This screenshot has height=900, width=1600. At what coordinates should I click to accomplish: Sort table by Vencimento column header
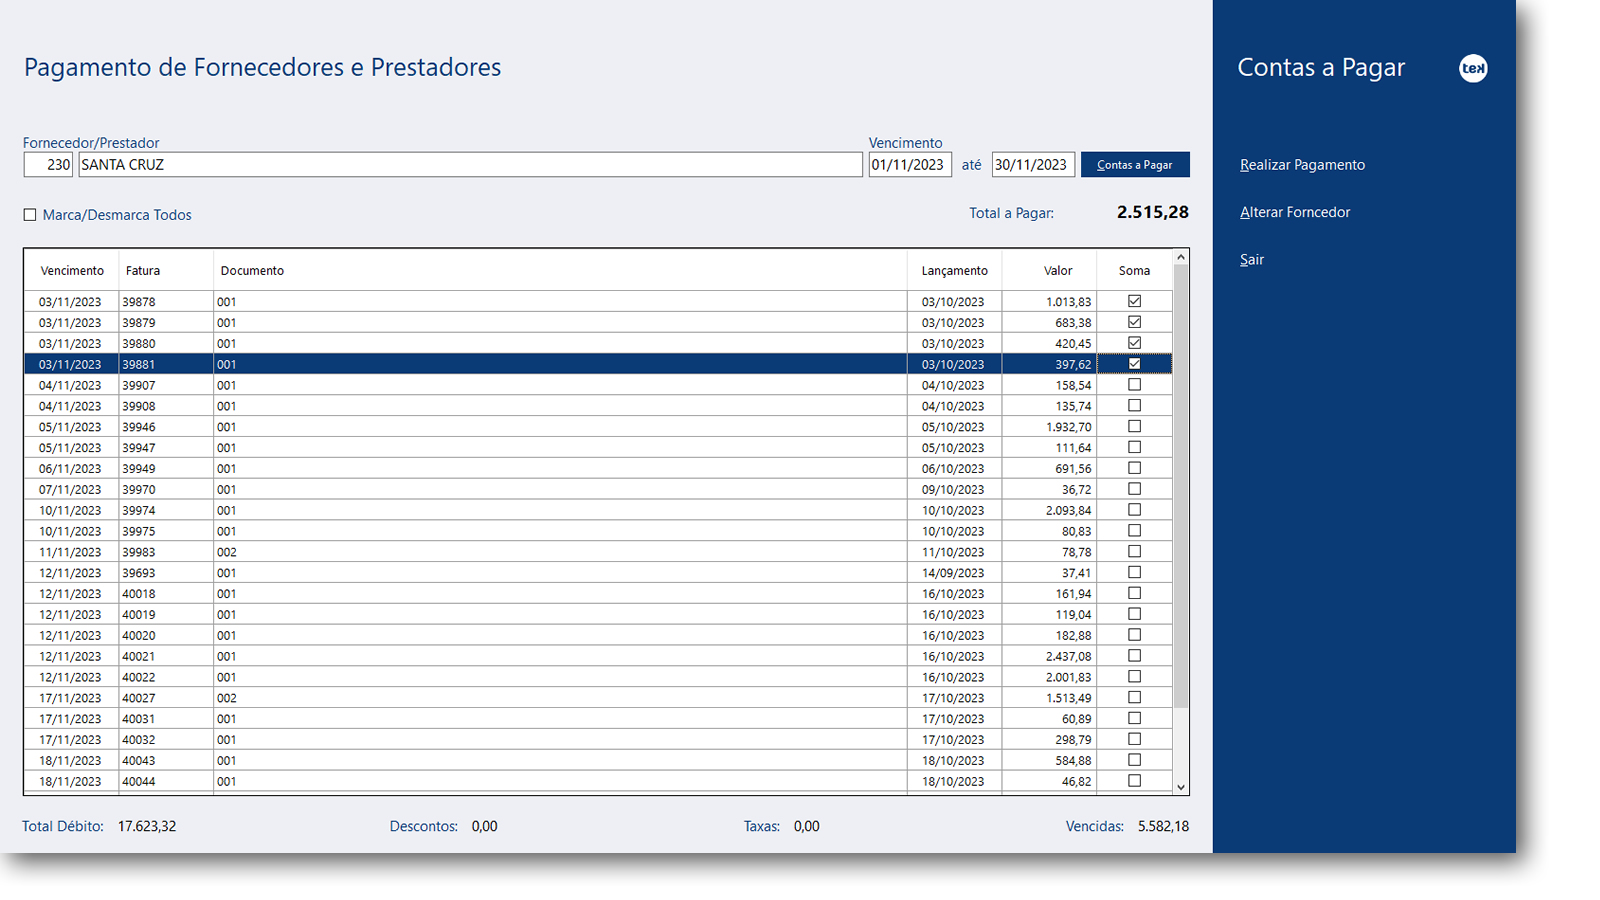tap(72, 271)
